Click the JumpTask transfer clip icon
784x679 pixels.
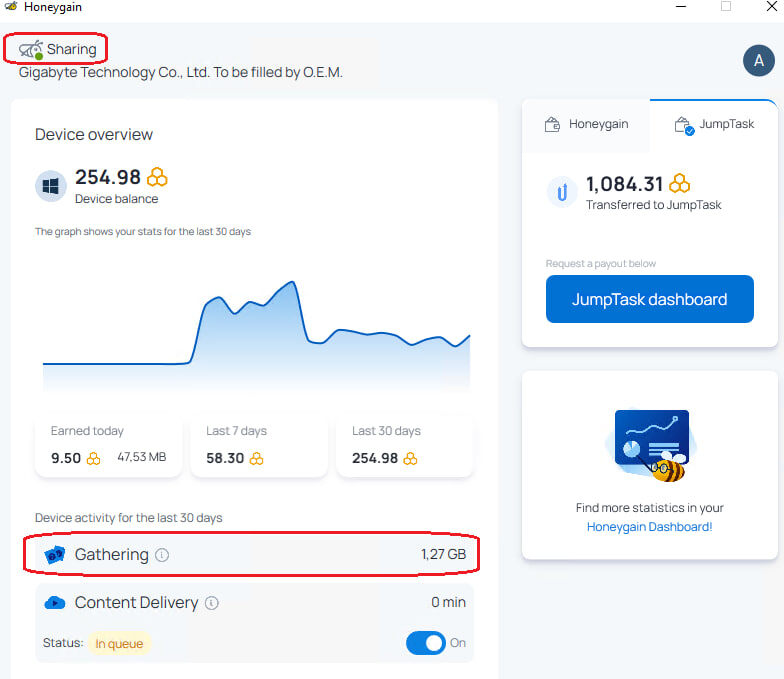[562, 192]
